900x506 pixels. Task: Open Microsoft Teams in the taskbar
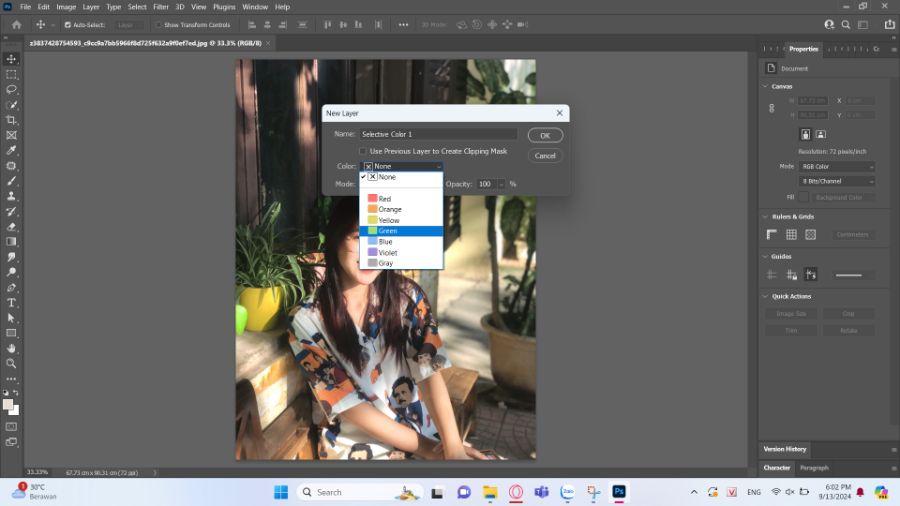541,492
